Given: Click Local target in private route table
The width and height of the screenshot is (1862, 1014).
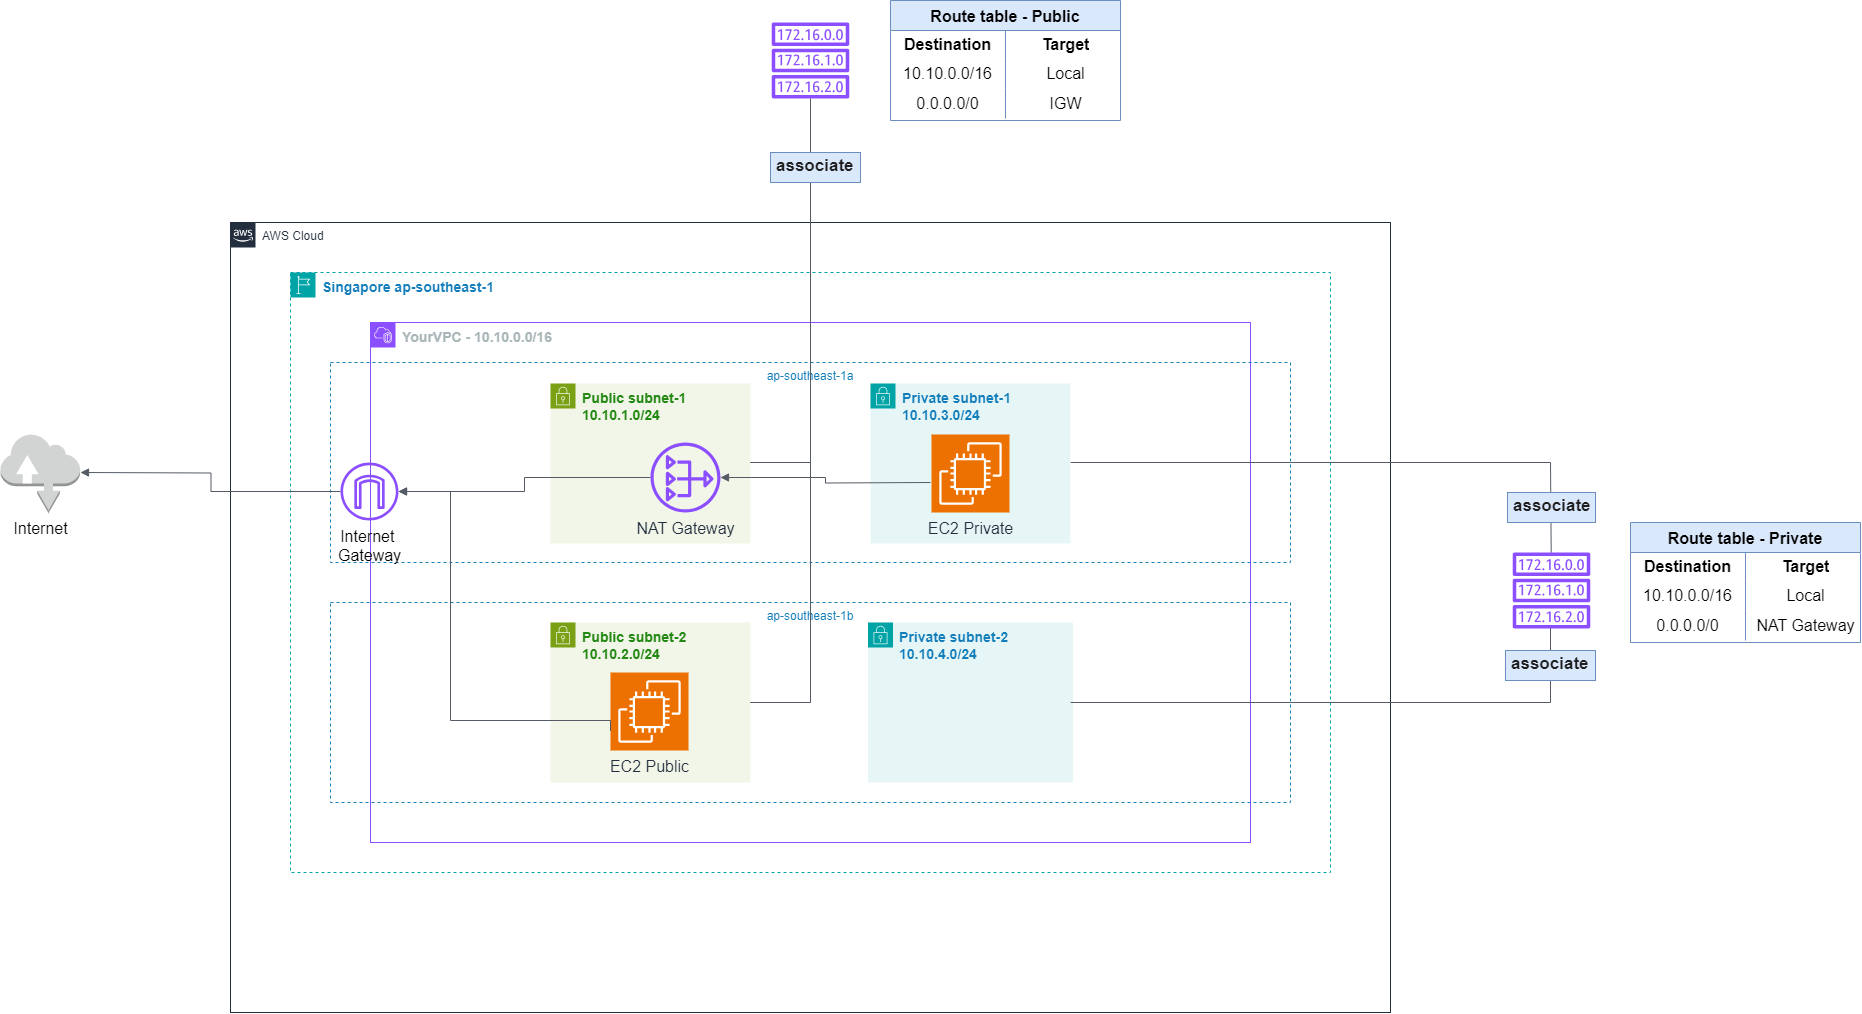Looking at the screenshot, I should tap(1805, 595).
